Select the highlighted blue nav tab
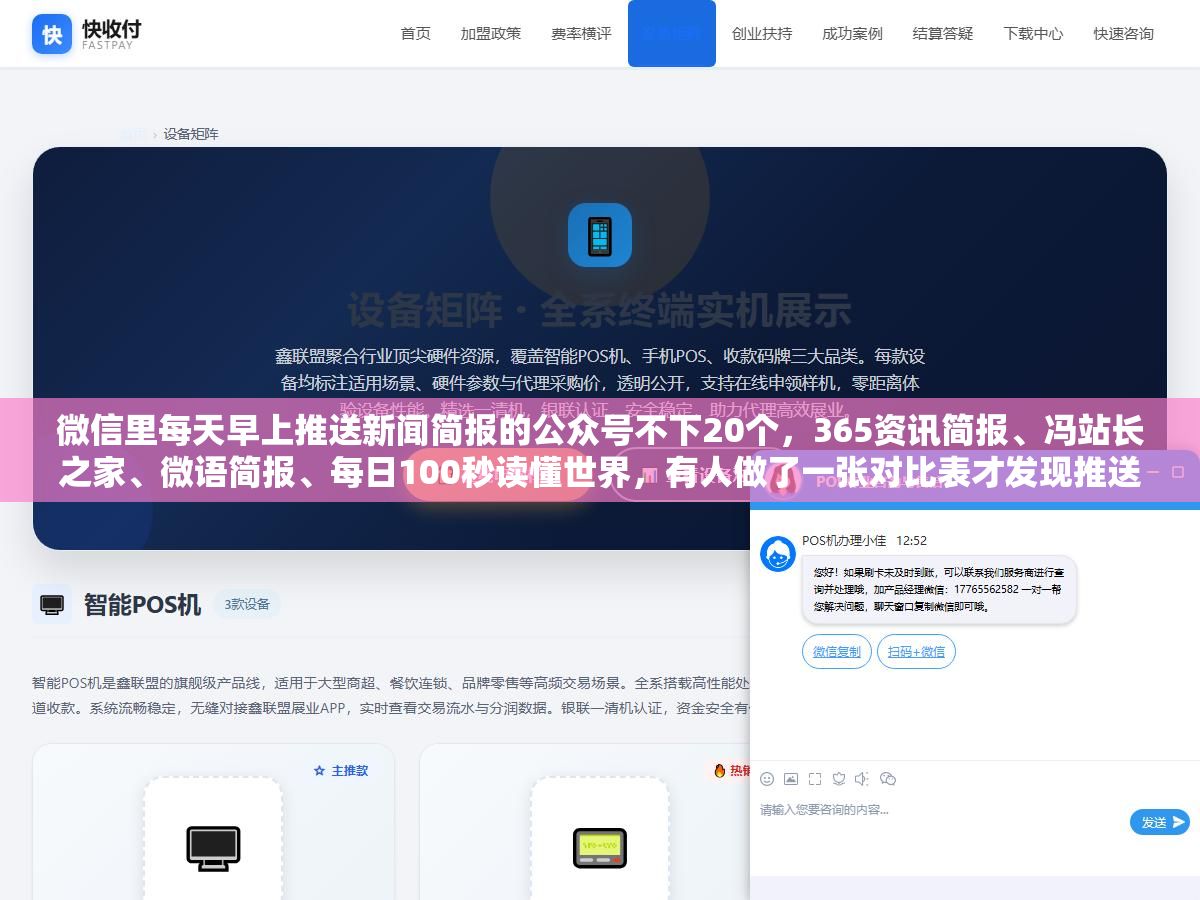 pos(672,33)
